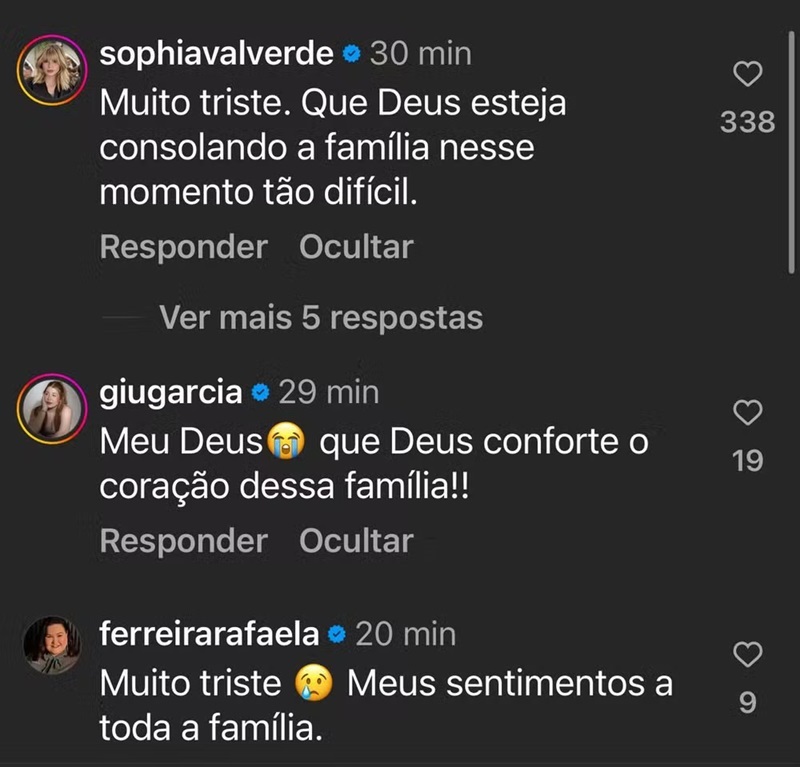Reply to giugarcia's comment via Responder
800x767 pixels.
(x=184, y=541)
